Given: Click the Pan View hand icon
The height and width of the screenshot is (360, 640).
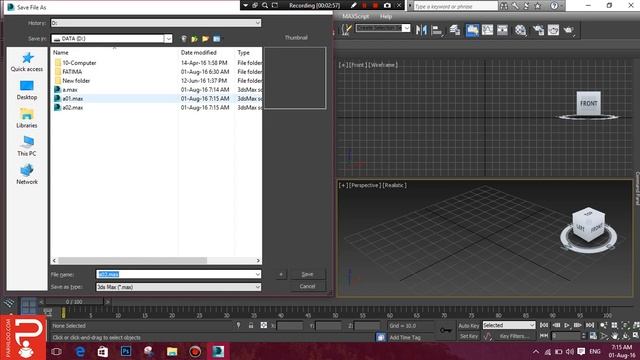Looking at the screenshot, I should tap(614, 336).
